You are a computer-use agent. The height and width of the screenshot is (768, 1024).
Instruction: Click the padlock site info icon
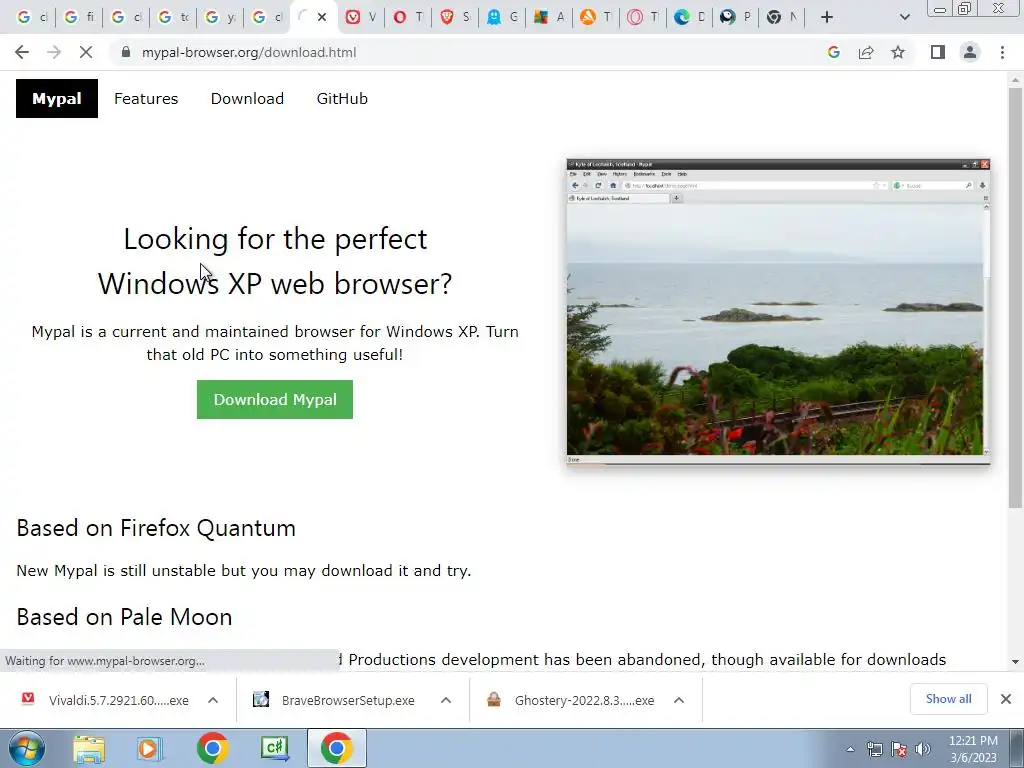(x=126, y=52)
